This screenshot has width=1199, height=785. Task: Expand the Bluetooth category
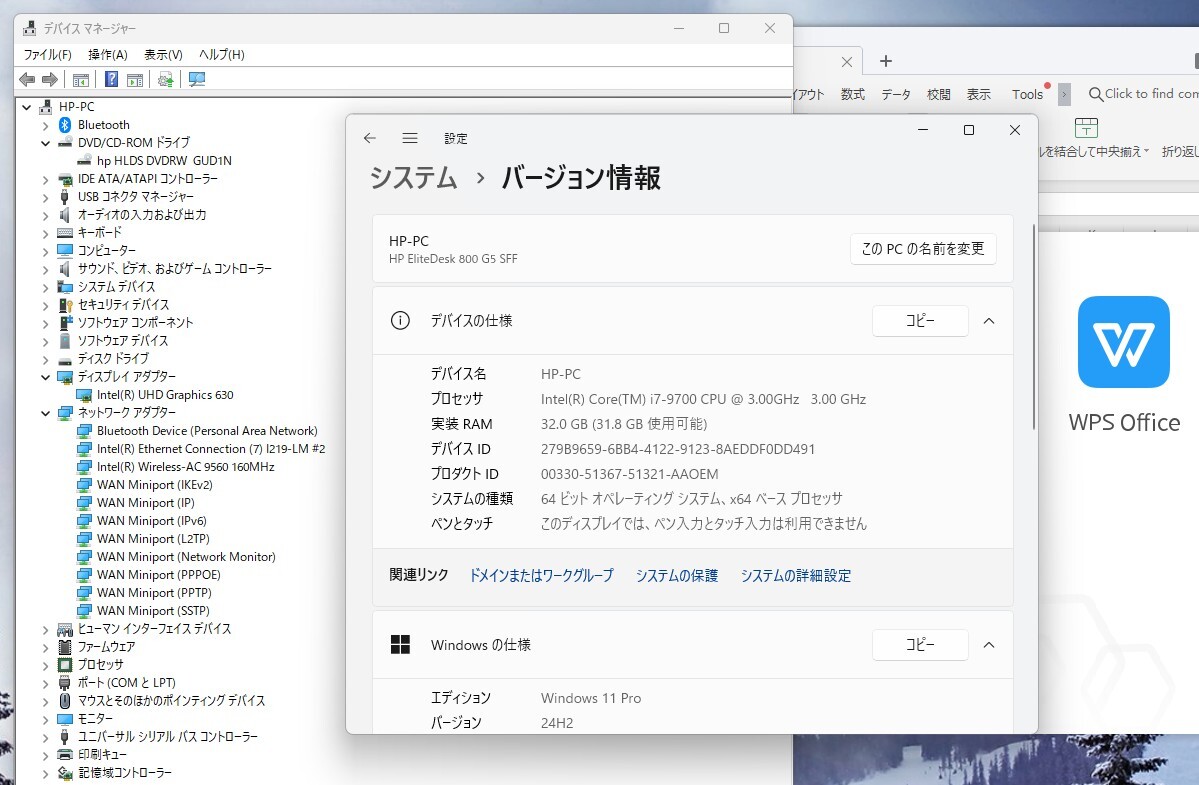[45, 125]
